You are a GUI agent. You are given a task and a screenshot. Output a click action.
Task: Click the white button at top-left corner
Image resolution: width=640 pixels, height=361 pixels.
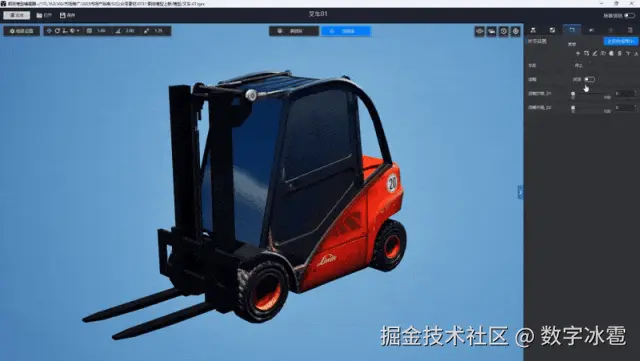(x=17, y=15)
